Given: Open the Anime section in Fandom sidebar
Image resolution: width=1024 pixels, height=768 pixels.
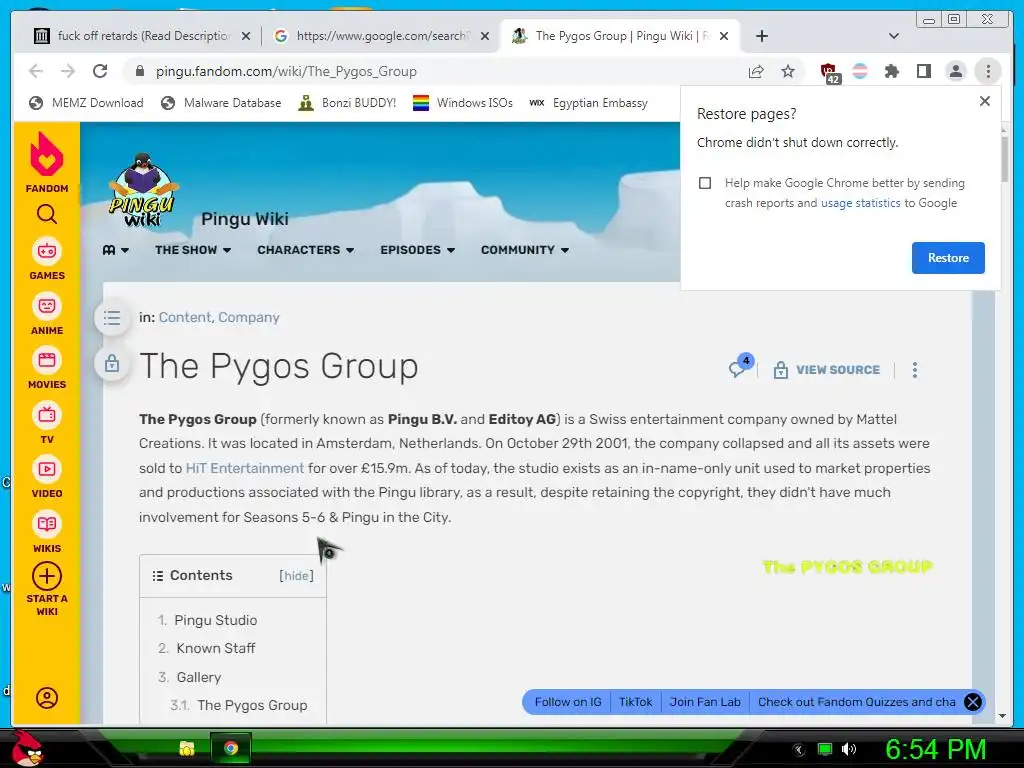Looking at the screenshot, I should [47, 314].
